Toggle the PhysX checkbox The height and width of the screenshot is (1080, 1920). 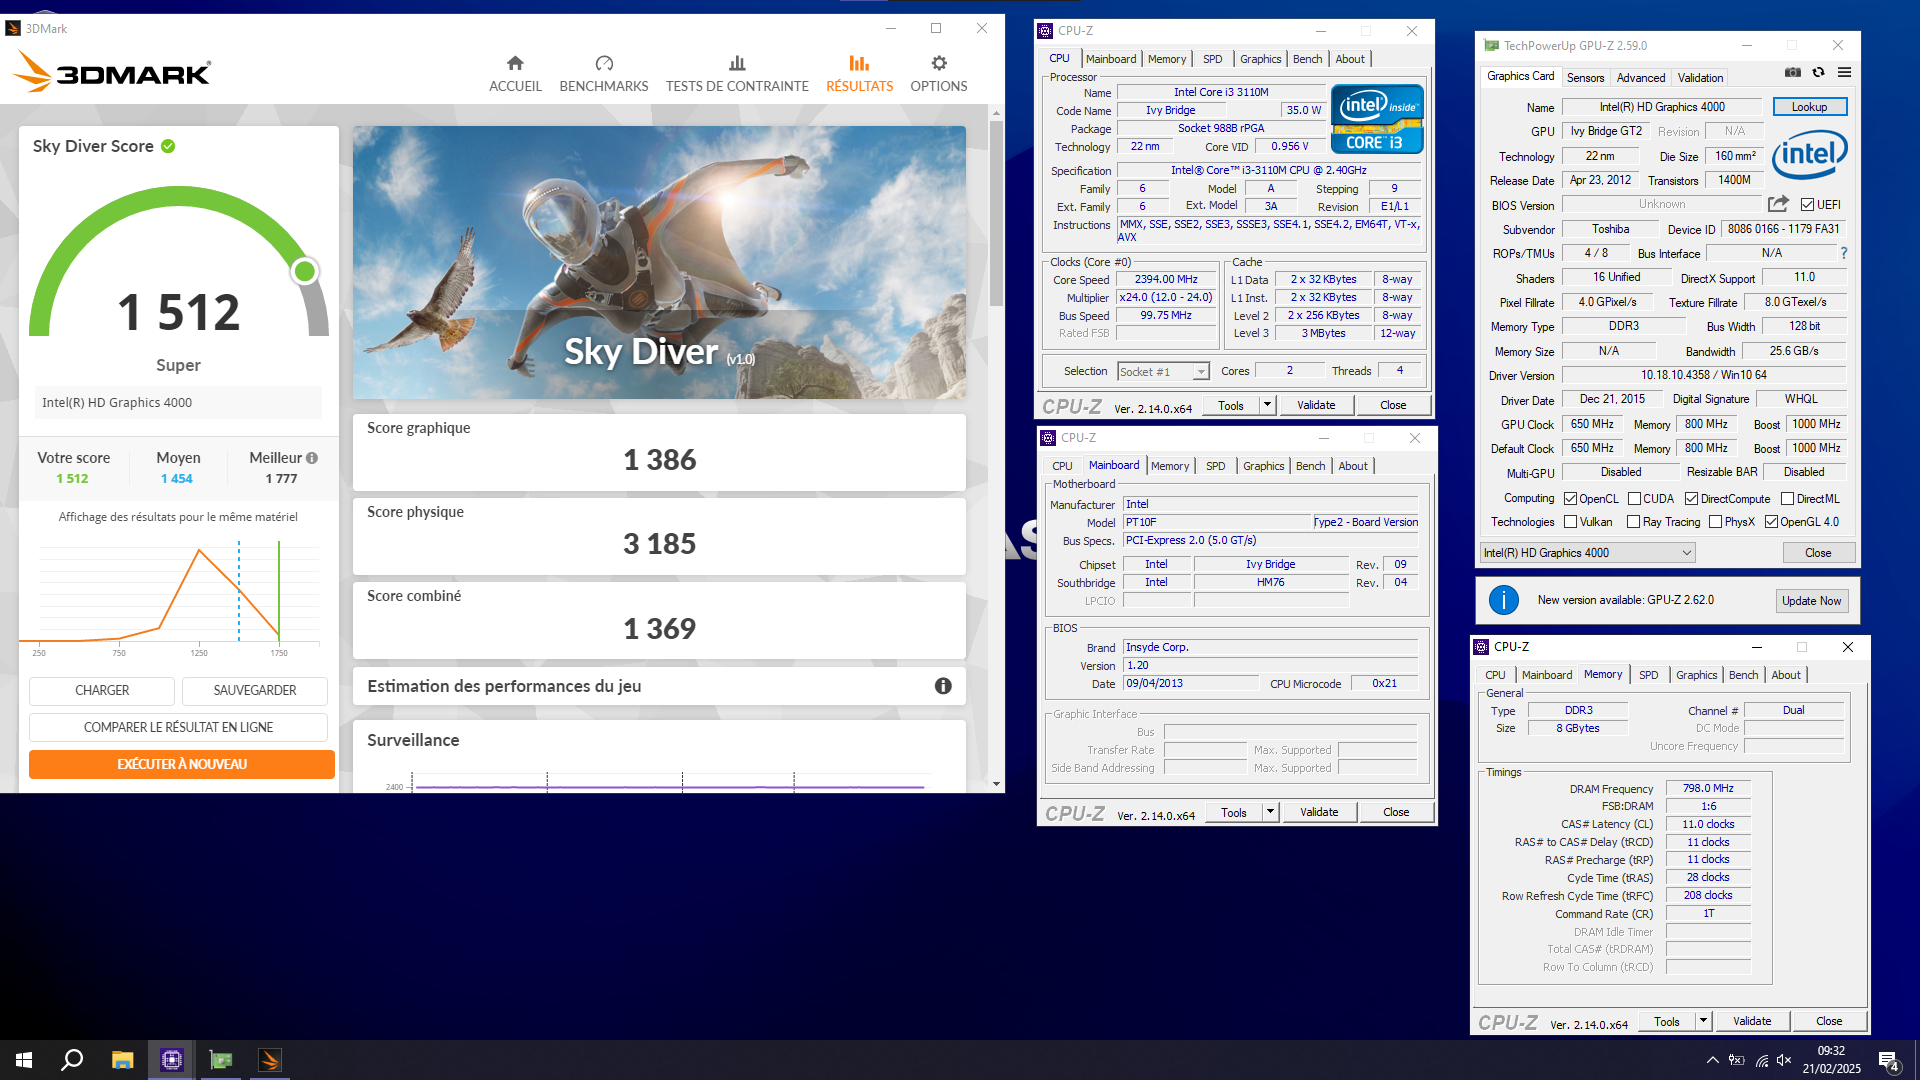[x=1715, y=522]
